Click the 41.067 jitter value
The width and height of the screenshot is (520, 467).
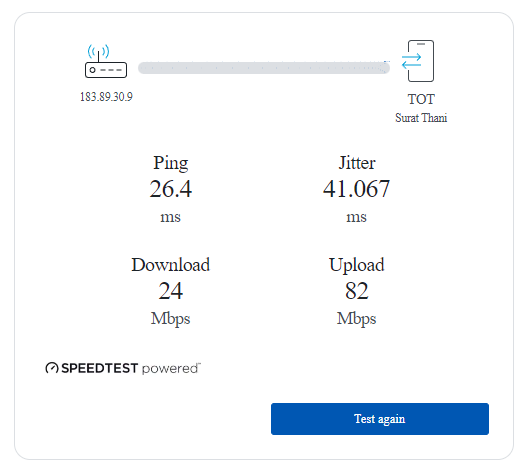pyautogui.click(x=356, y=189)
